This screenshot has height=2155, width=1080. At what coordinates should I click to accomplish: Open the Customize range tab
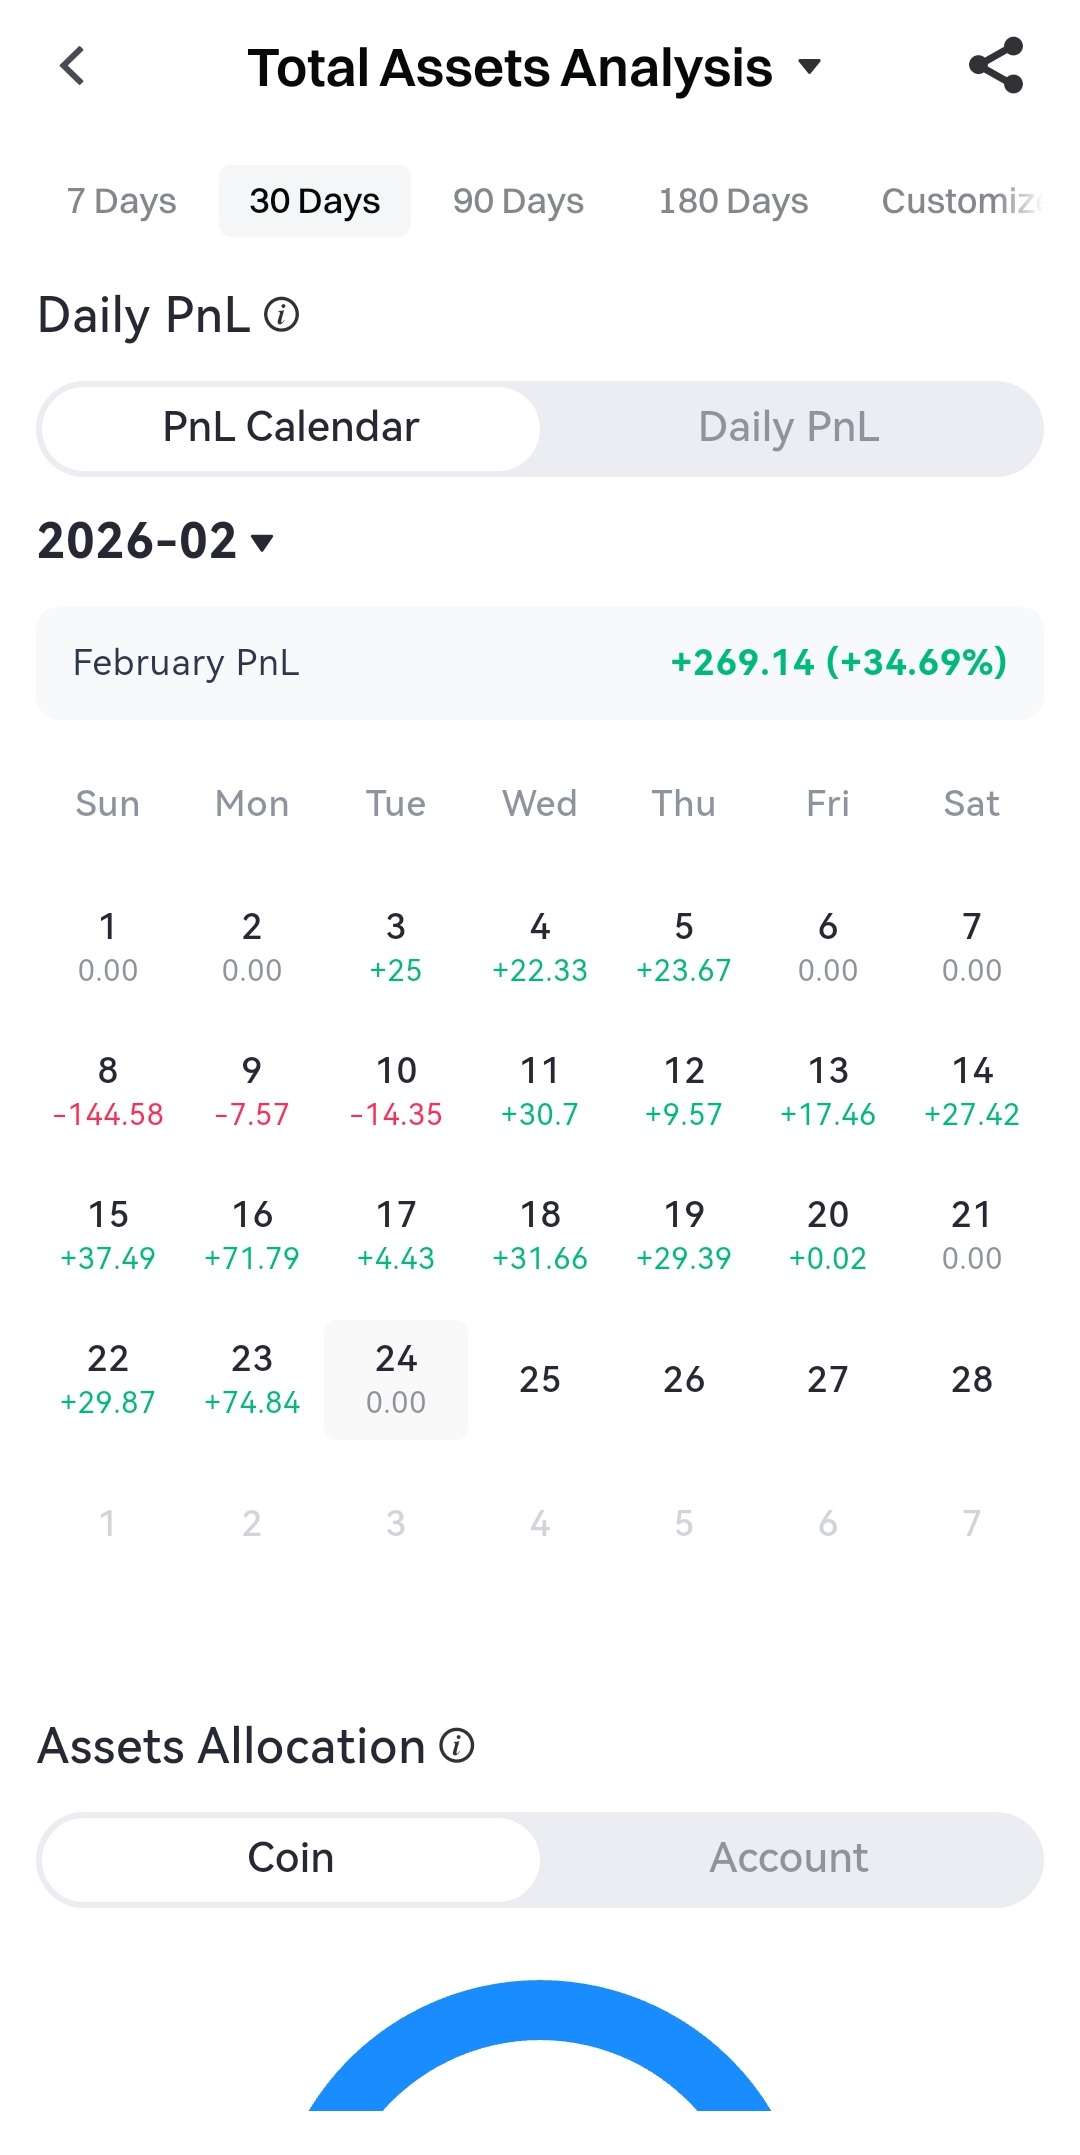click(x=962, y=201)
